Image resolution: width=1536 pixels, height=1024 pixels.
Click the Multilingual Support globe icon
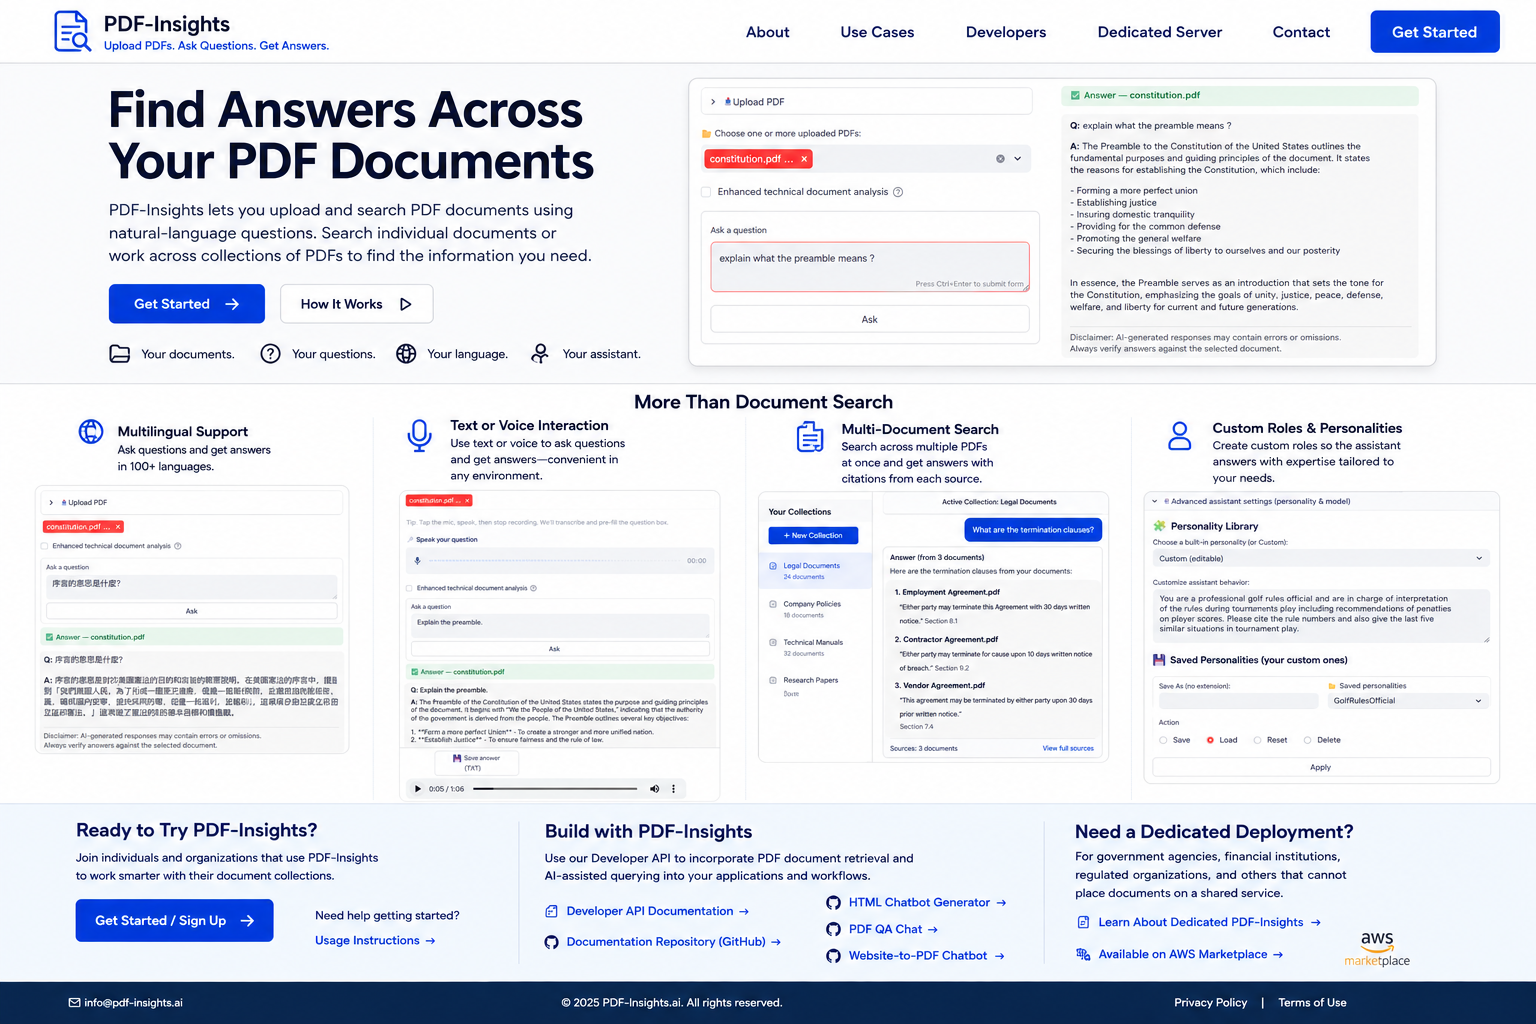[x=91, y=431]
